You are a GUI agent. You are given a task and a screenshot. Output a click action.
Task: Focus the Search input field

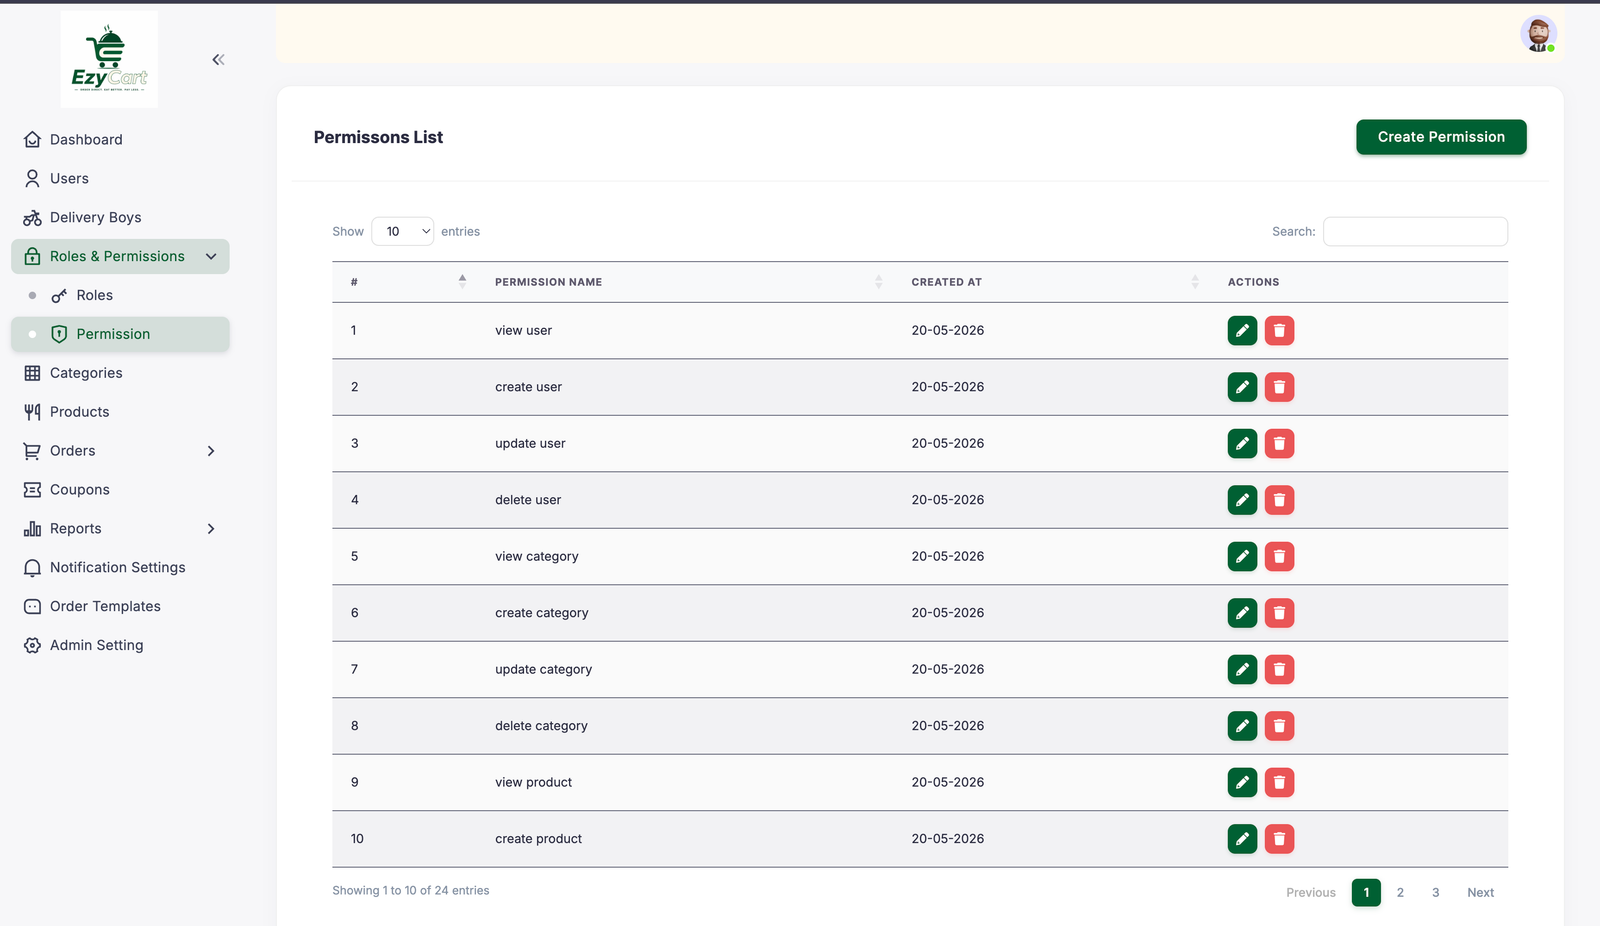[x=1415, y=231]
